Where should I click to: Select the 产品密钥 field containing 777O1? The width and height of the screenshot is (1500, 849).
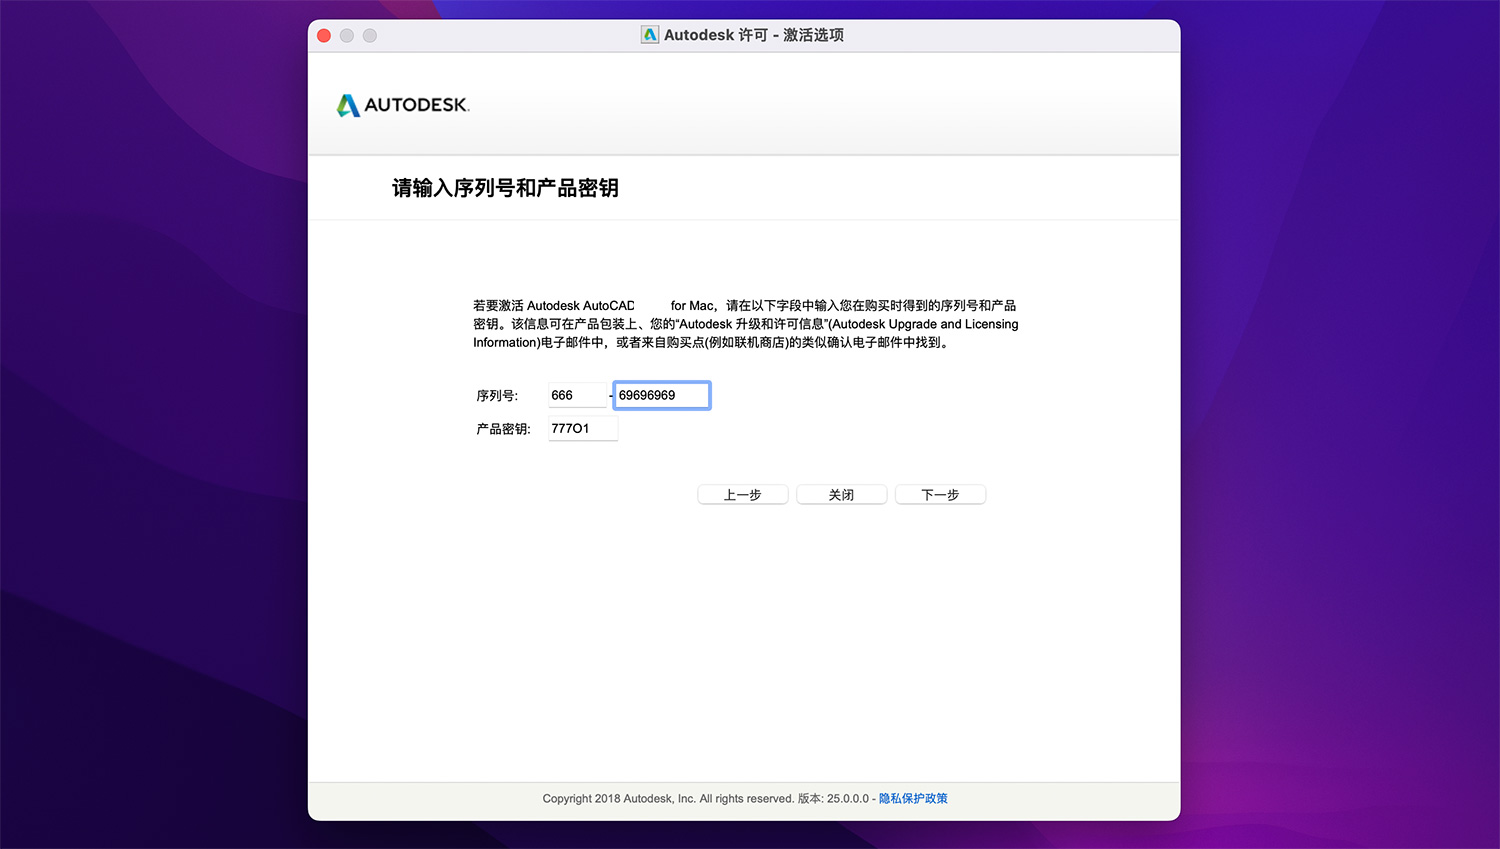(582, 428)
